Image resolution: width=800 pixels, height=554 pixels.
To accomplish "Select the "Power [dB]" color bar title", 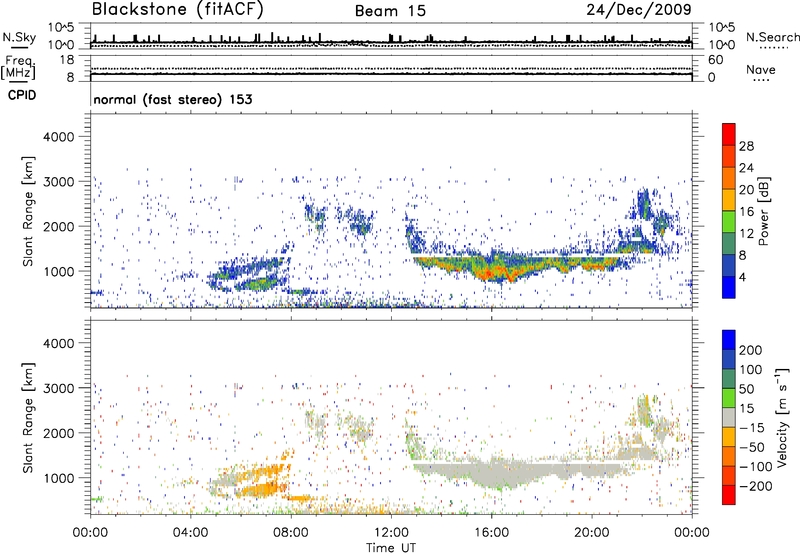I will (763, 211).
